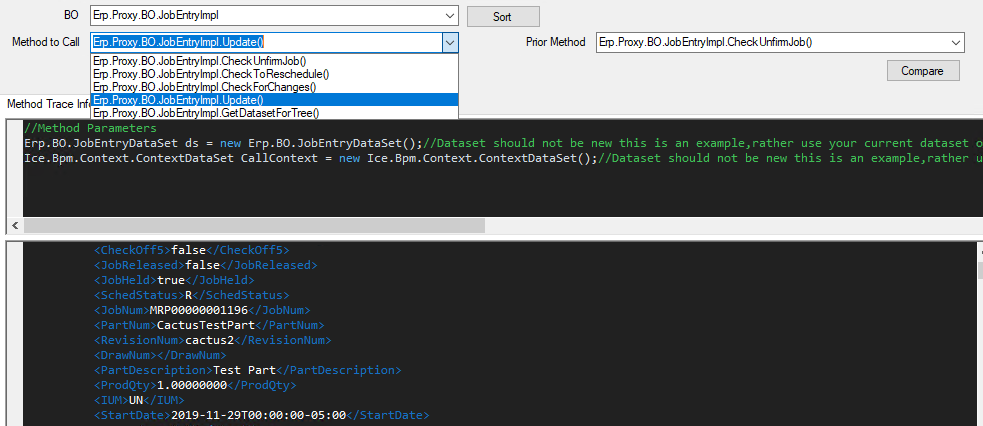Viewport: 983px width, 426px height.
Task: Select CheckUnfirmJob() in the dropdown list
Action: tap(275, 61)
